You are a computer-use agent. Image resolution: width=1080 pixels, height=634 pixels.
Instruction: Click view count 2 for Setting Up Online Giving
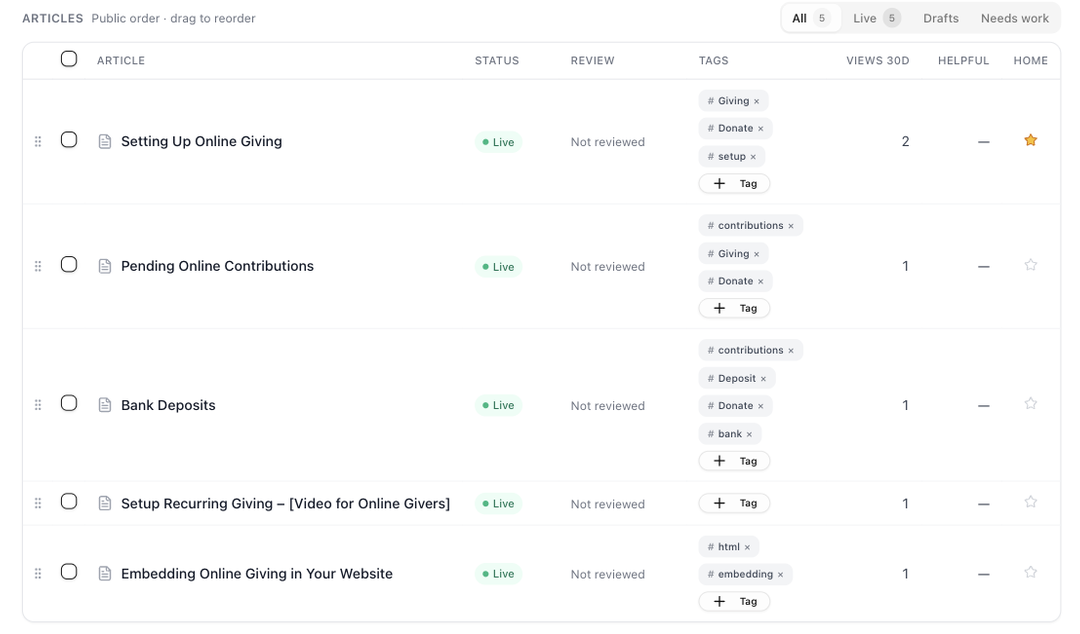(905, 141)
